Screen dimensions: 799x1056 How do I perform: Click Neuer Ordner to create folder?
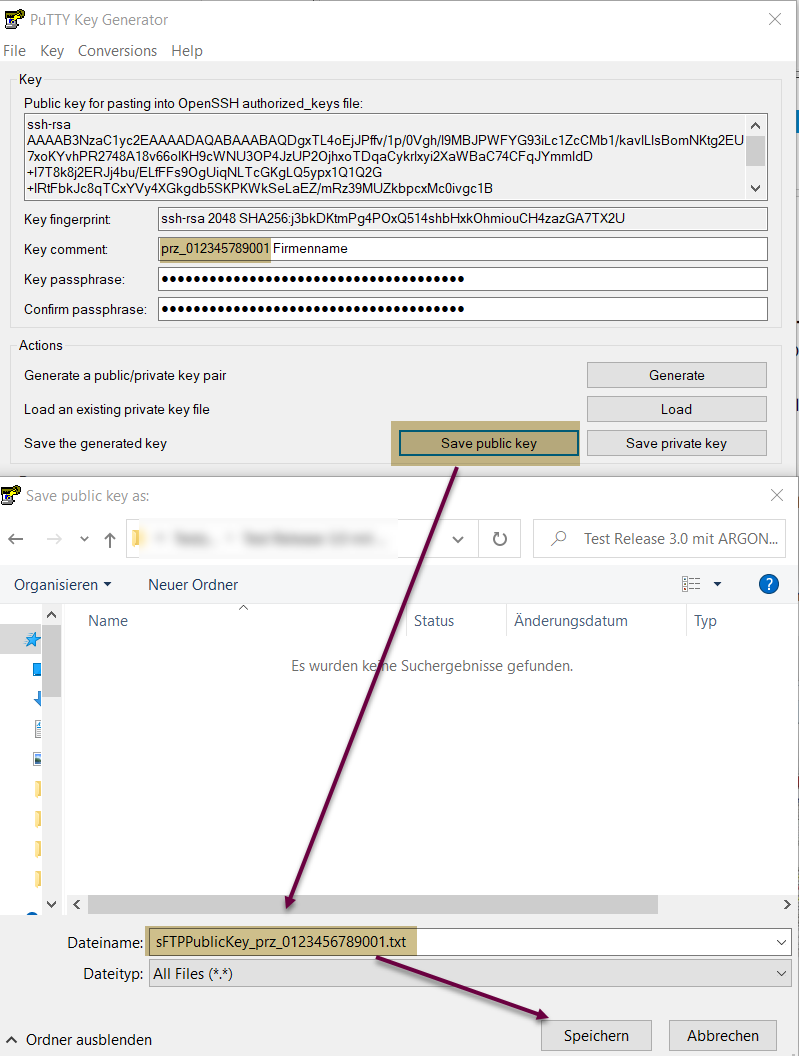coord(193,585)
